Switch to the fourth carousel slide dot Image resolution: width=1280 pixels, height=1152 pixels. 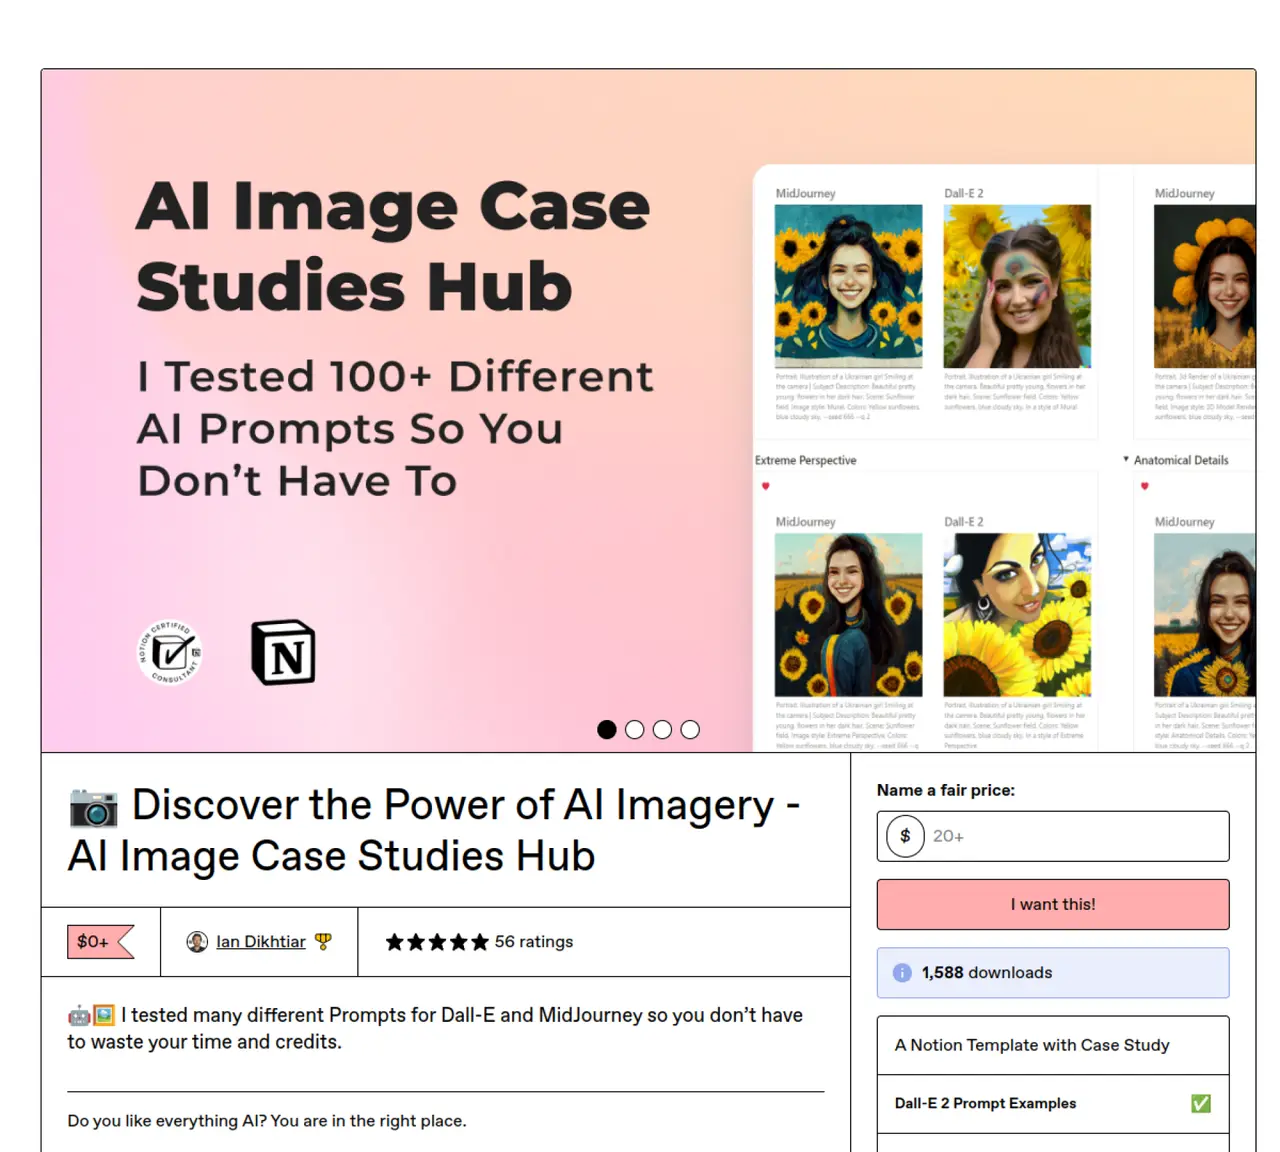click(x=690, y=730)
